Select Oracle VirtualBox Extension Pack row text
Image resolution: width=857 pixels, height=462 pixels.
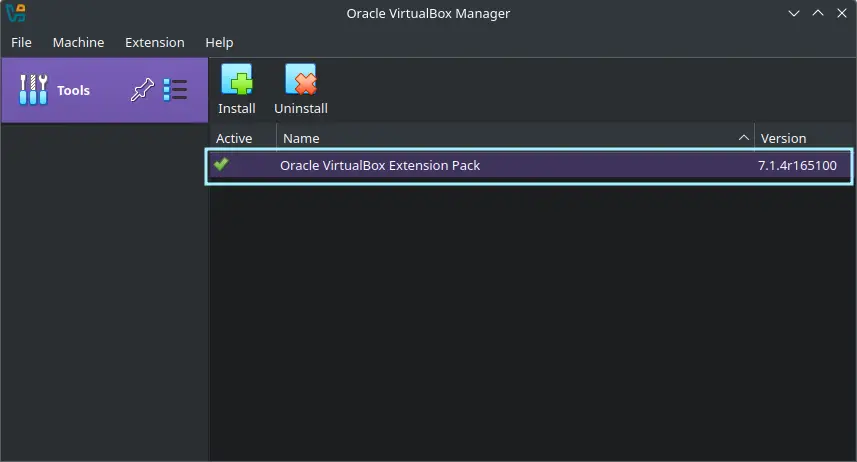click(380, 166)
